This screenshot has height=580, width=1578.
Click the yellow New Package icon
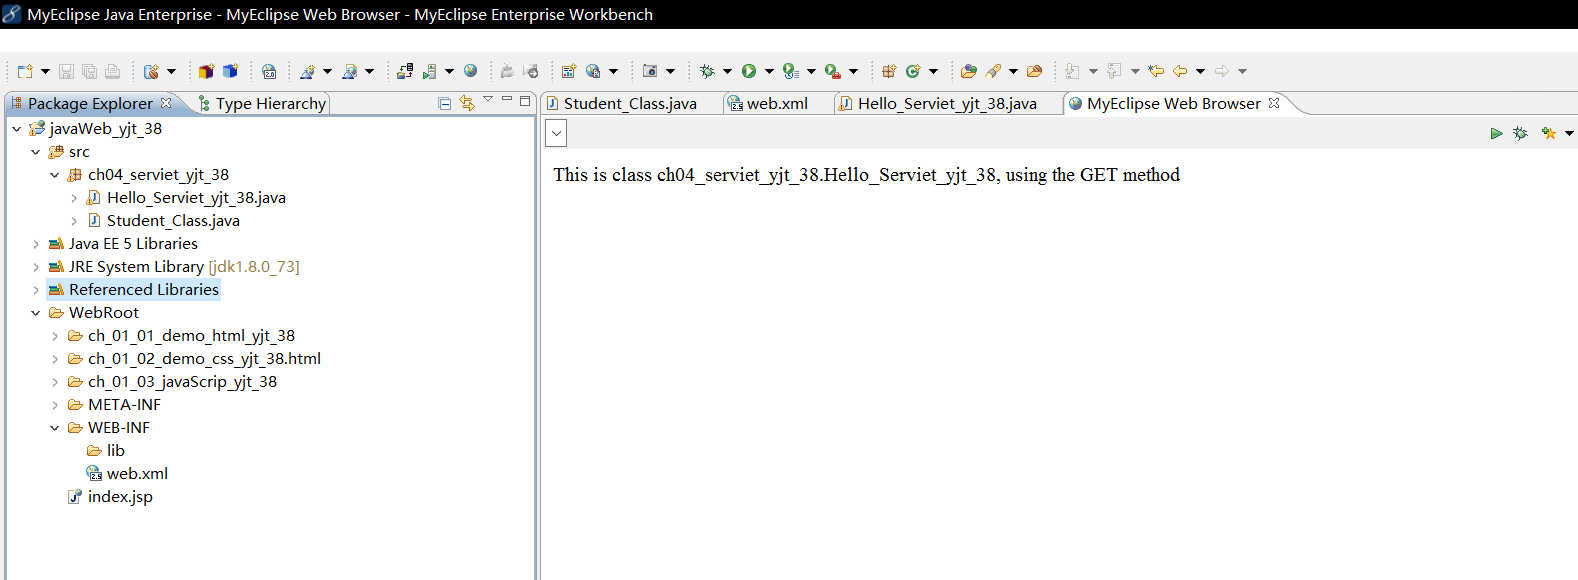point(206,71)
